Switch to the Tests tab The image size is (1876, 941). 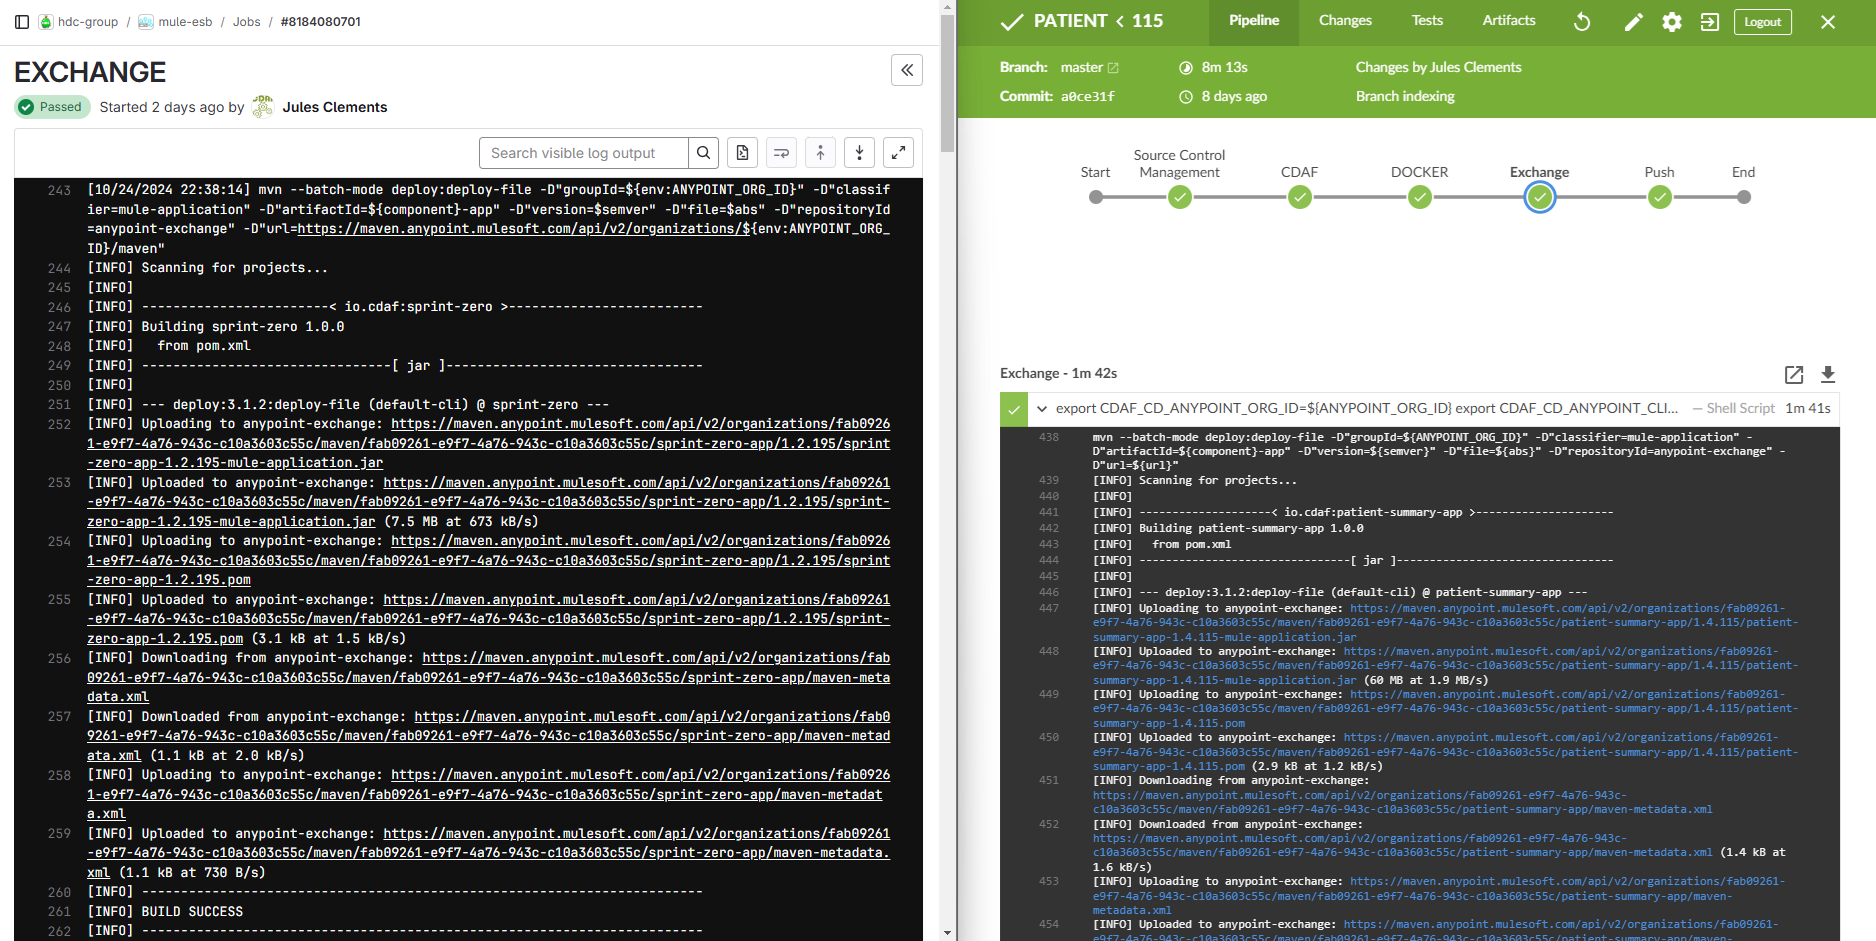(x=1427, y=21)
